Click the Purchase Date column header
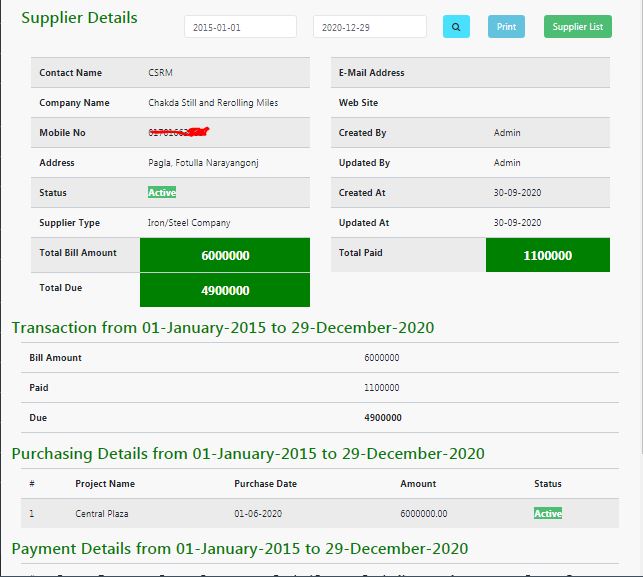The width and height of the screenshot is (643, 577). [x=265, y=483]
